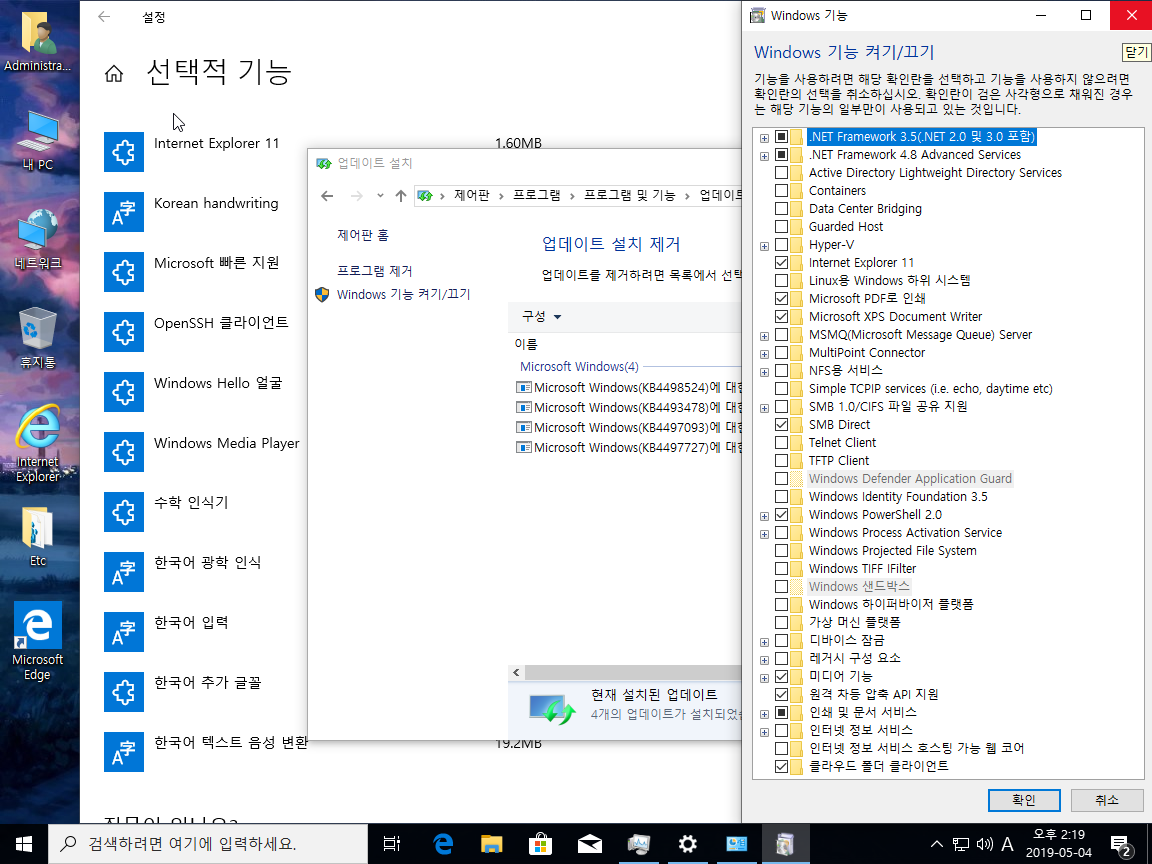Open the Internet Explorer 11 optional feature icon
The height and width of the screenshot is (864, 1152).
coord(123,152)
